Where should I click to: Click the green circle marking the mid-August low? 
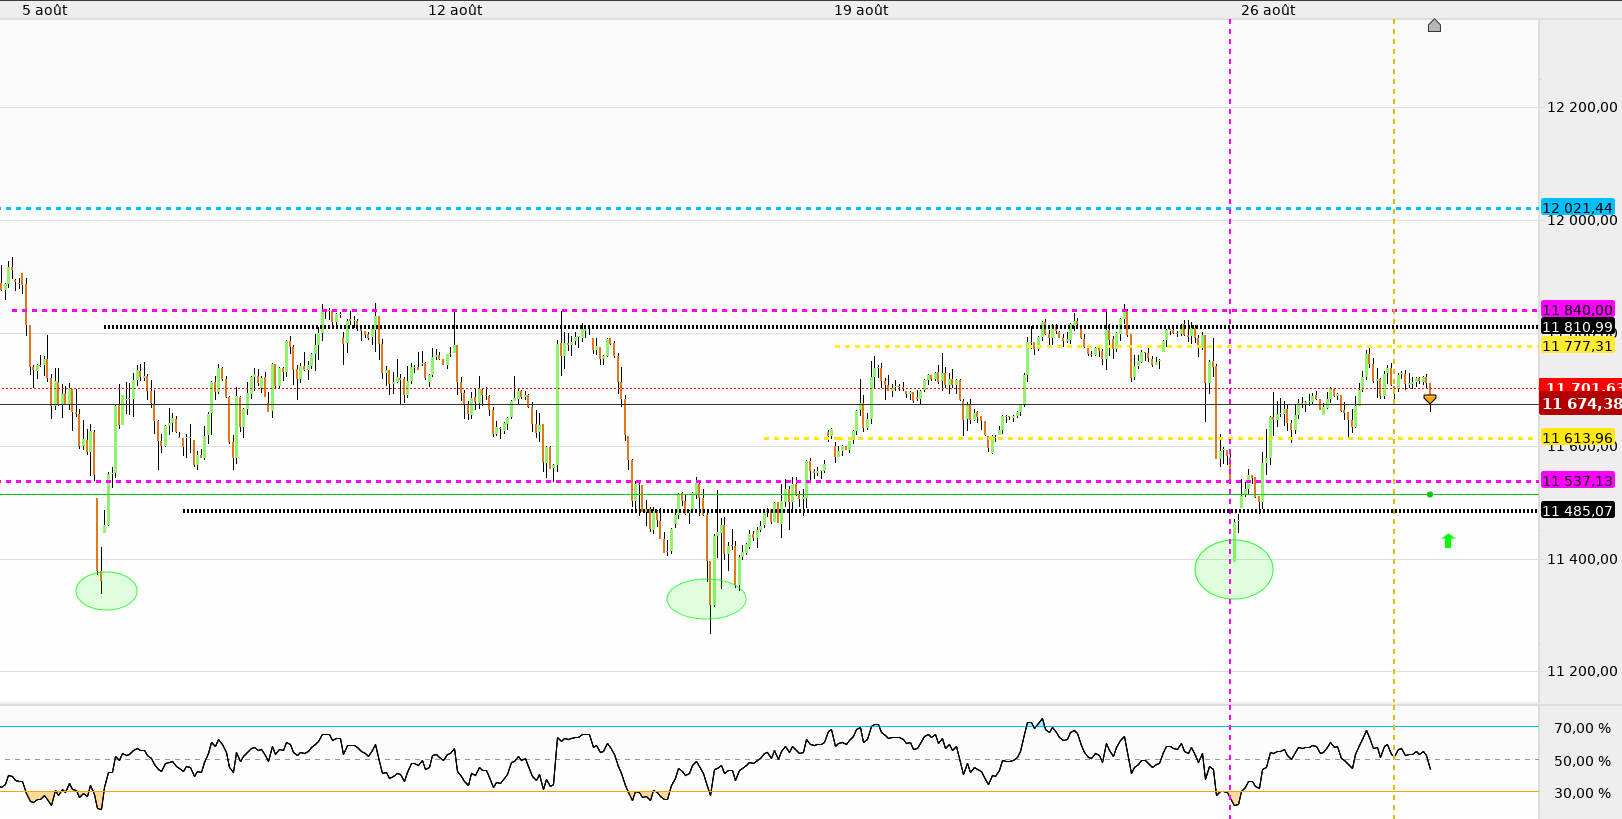pos(706,599)
